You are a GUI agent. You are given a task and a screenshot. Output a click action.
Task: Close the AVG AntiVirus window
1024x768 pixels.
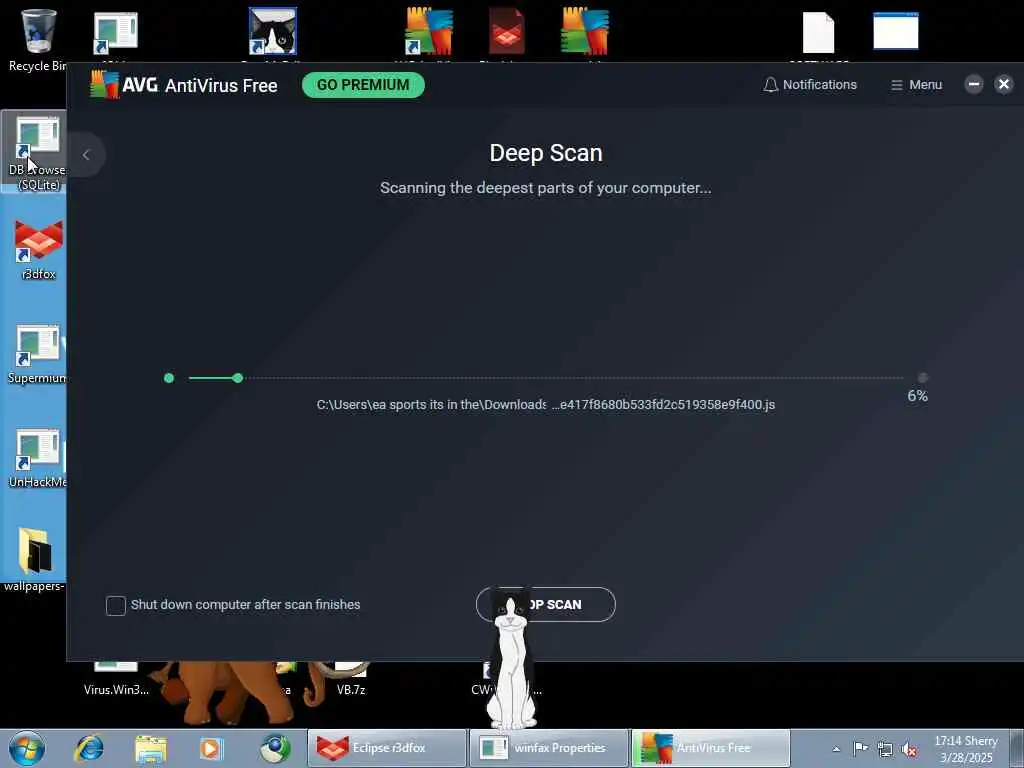(1004, 84)
